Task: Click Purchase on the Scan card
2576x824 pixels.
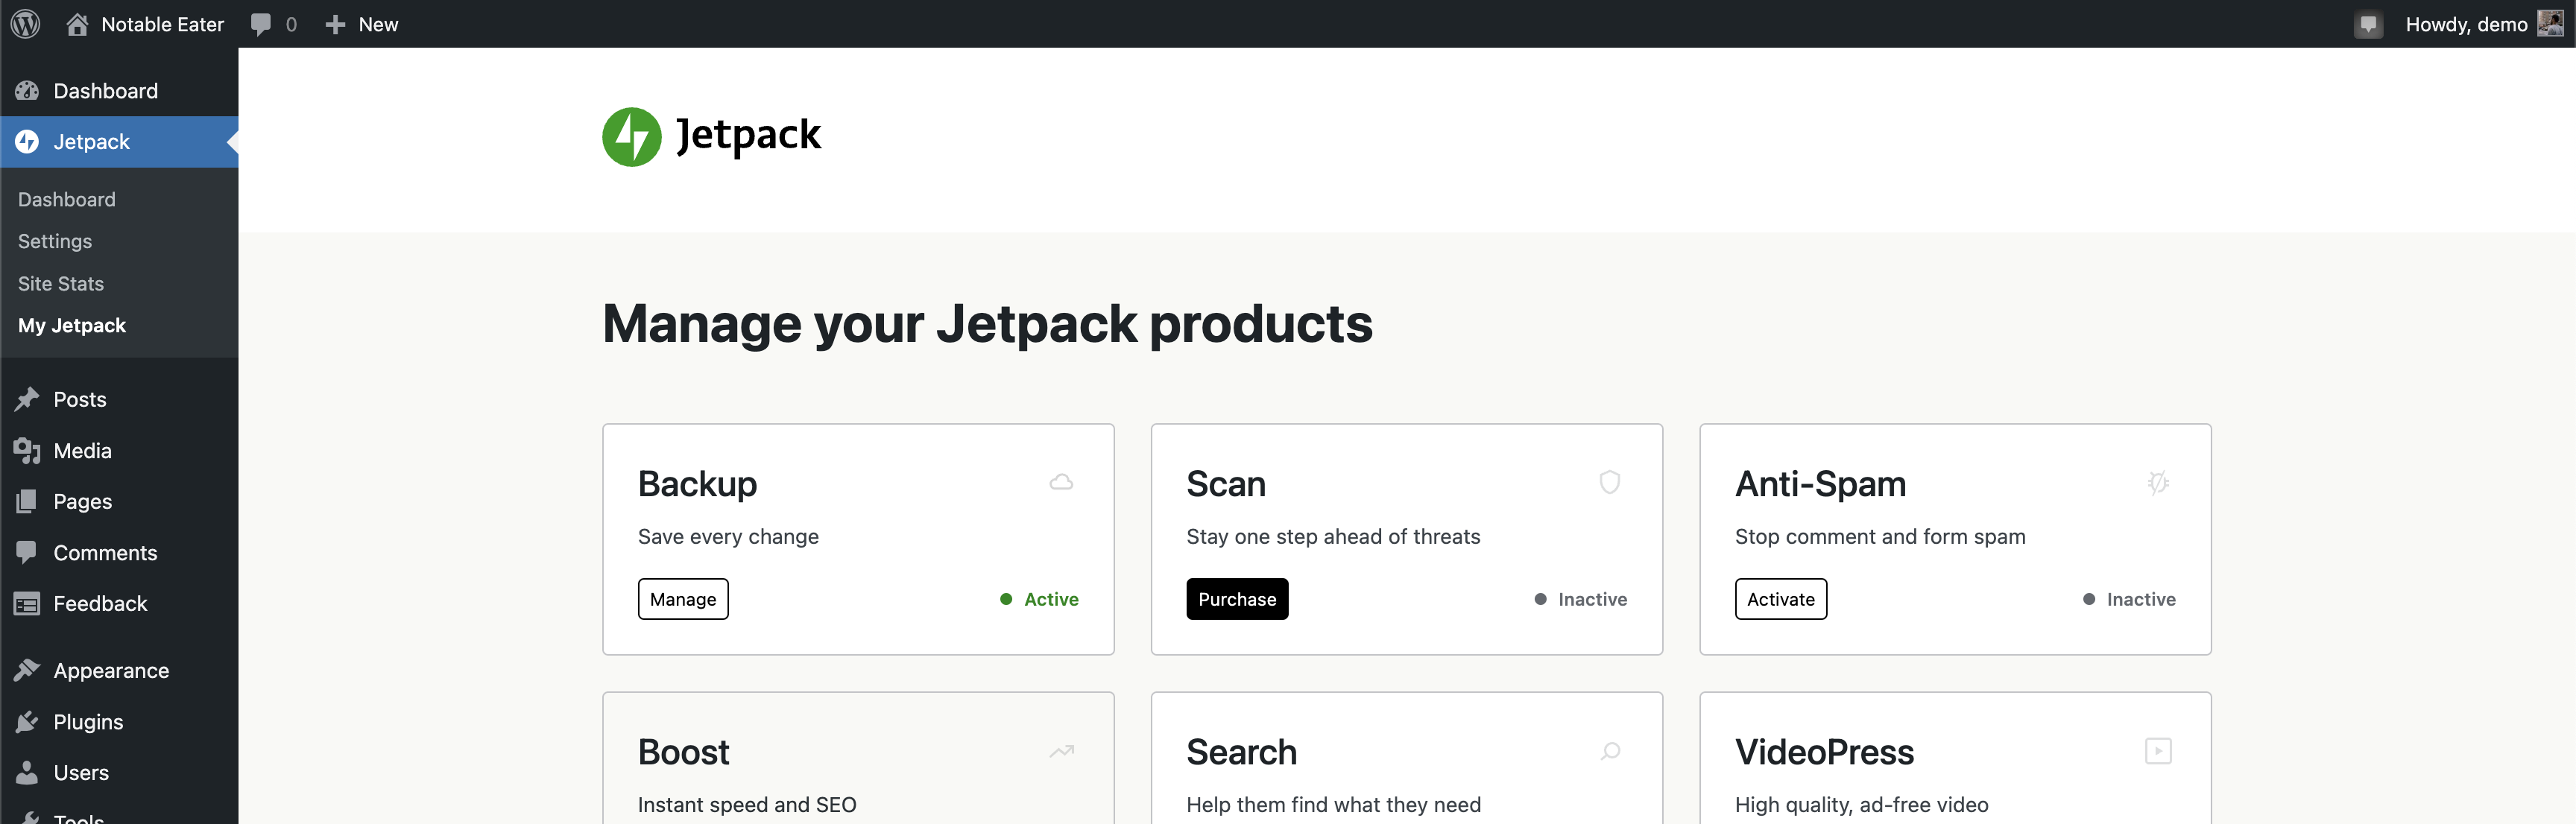Action: tap(1237, 599)
